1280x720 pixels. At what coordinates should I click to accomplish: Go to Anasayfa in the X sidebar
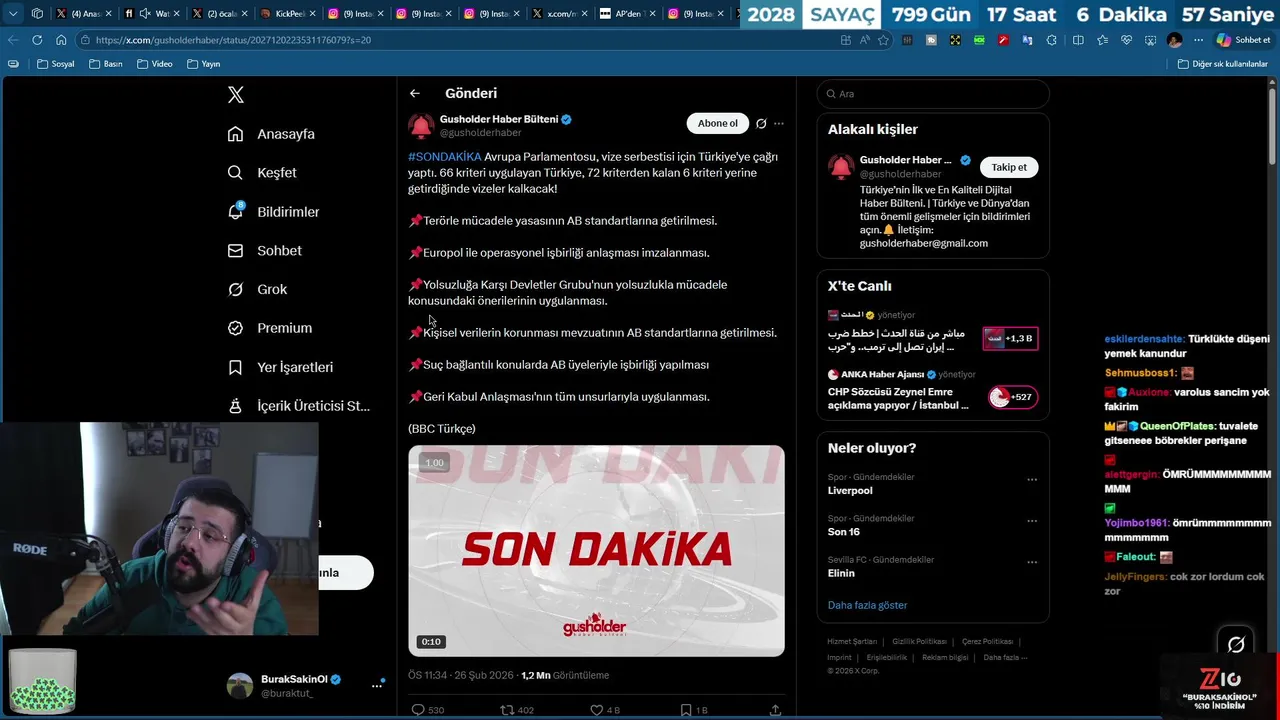pos(272,134)
